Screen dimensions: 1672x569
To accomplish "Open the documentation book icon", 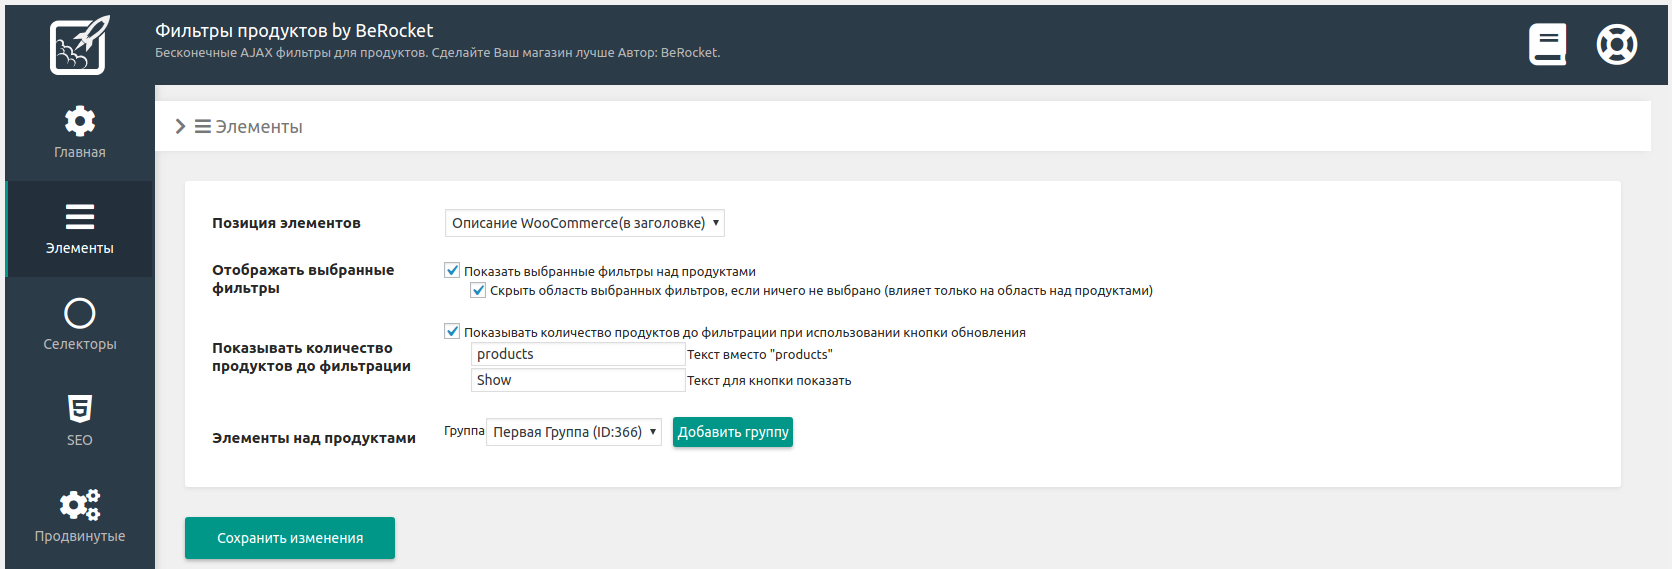I will coord(1547,45).
